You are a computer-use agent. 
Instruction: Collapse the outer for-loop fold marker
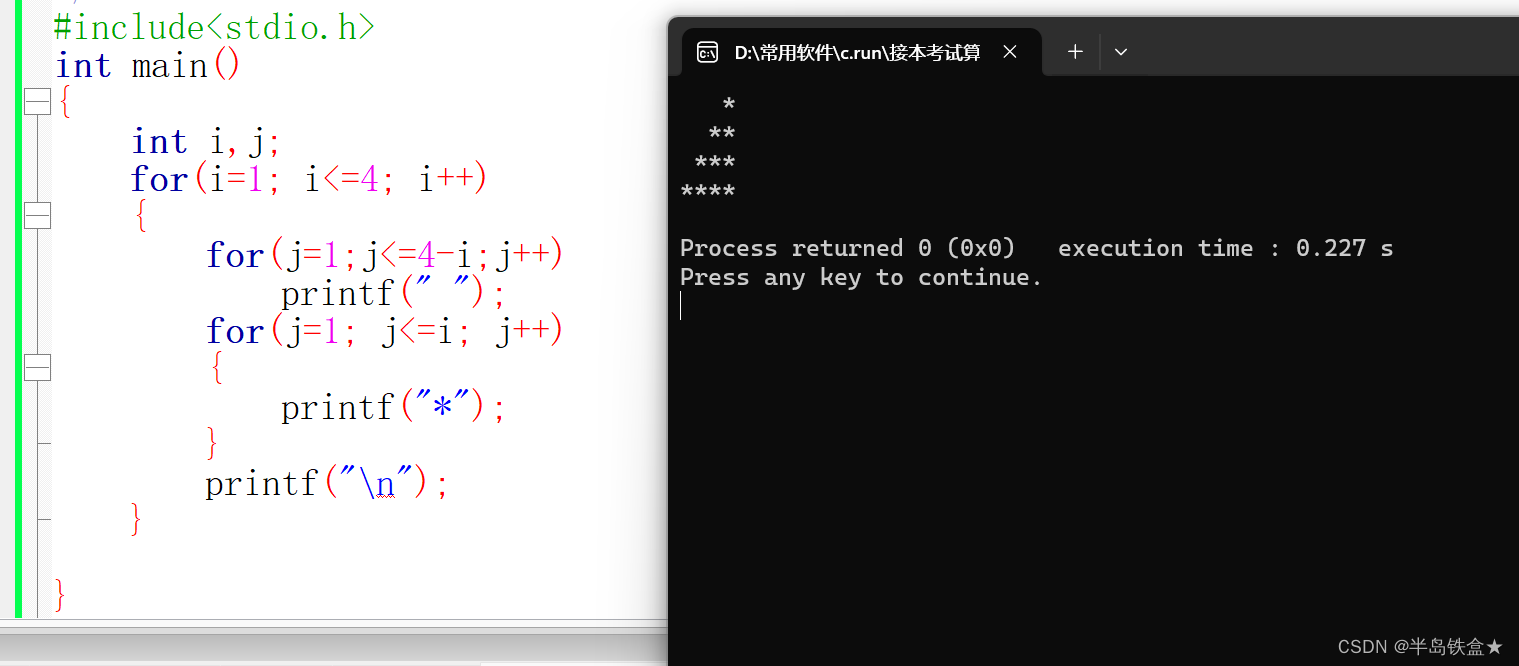(x=37, y=215)
